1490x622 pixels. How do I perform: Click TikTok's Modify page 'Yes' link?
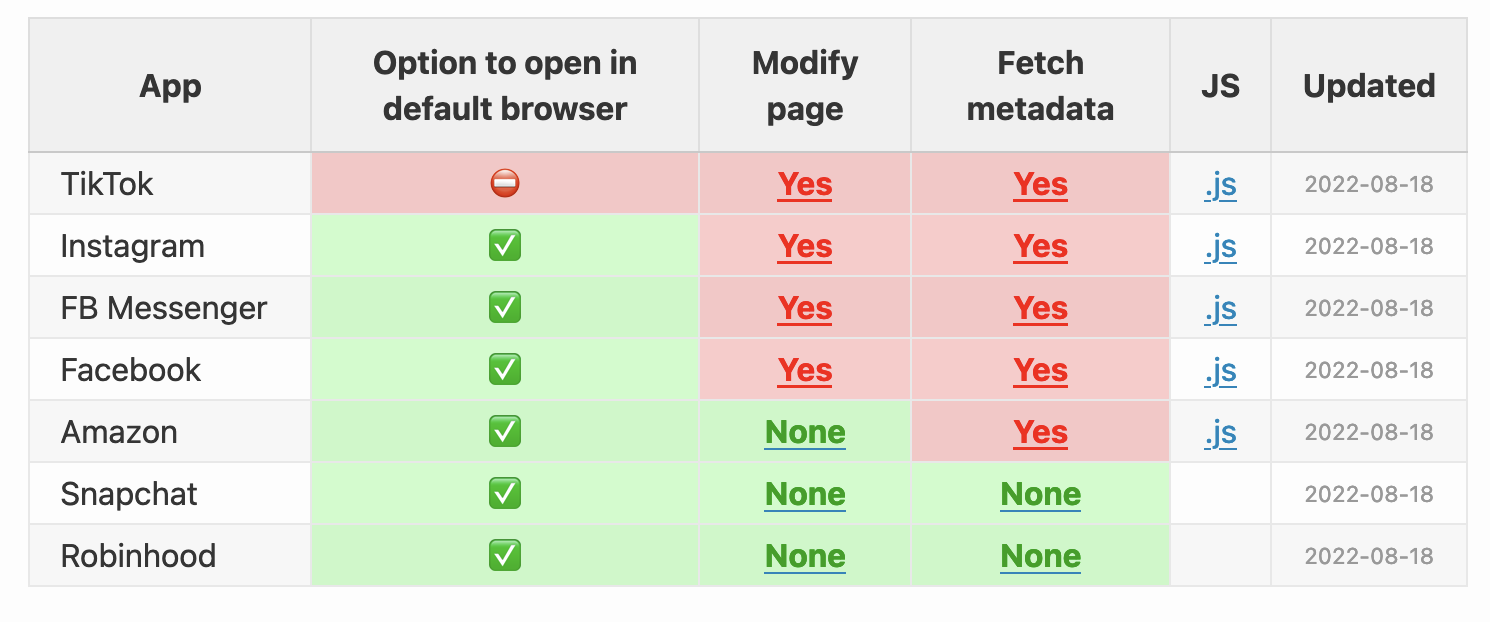tap(805, 185)
